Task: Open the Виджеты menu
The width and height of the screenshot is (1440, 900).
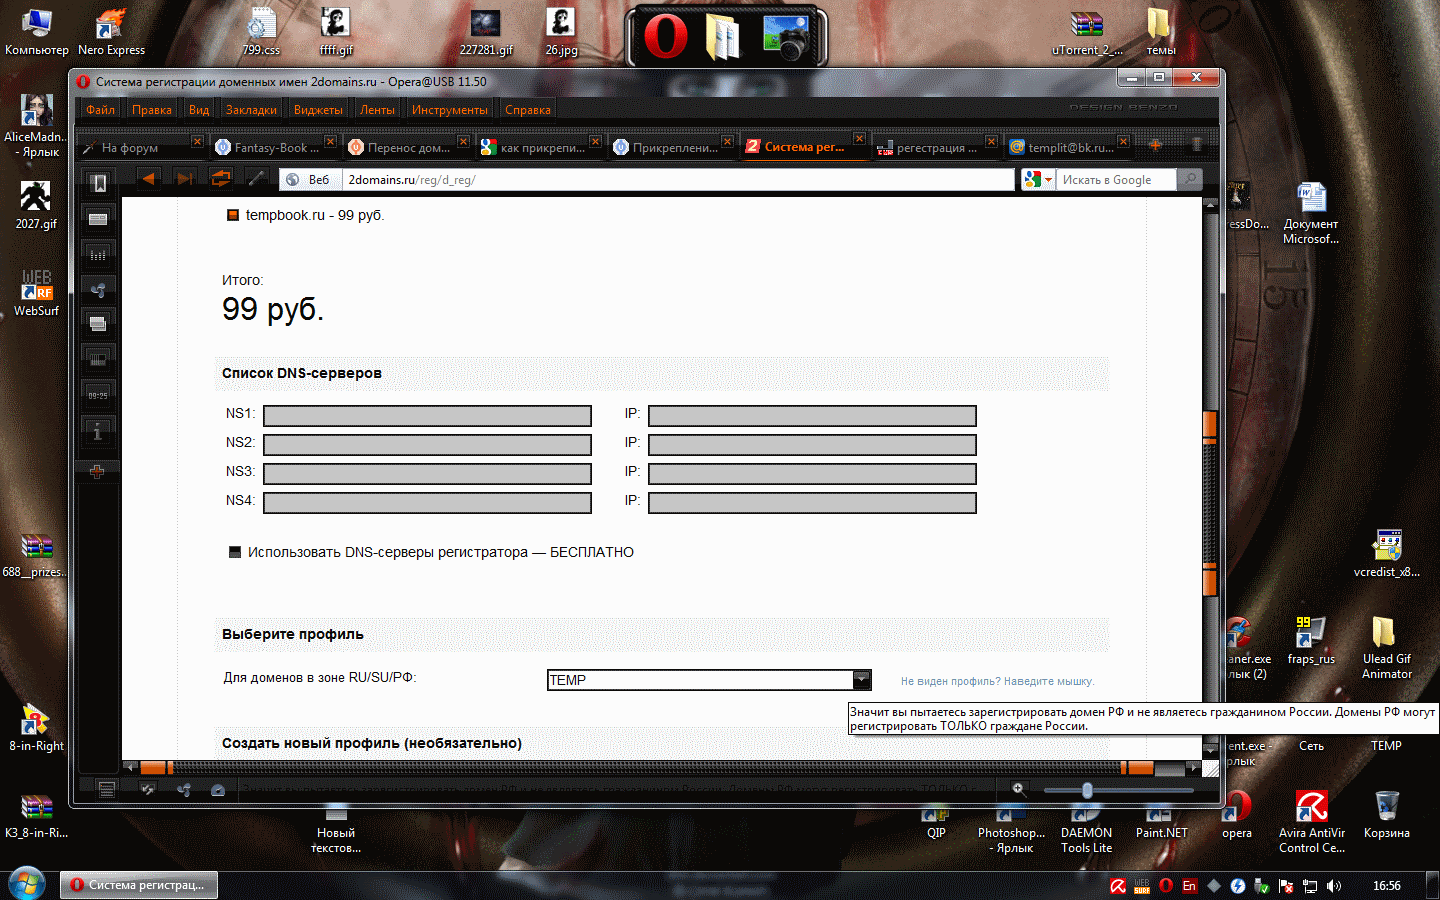Action: pos(318,110)
